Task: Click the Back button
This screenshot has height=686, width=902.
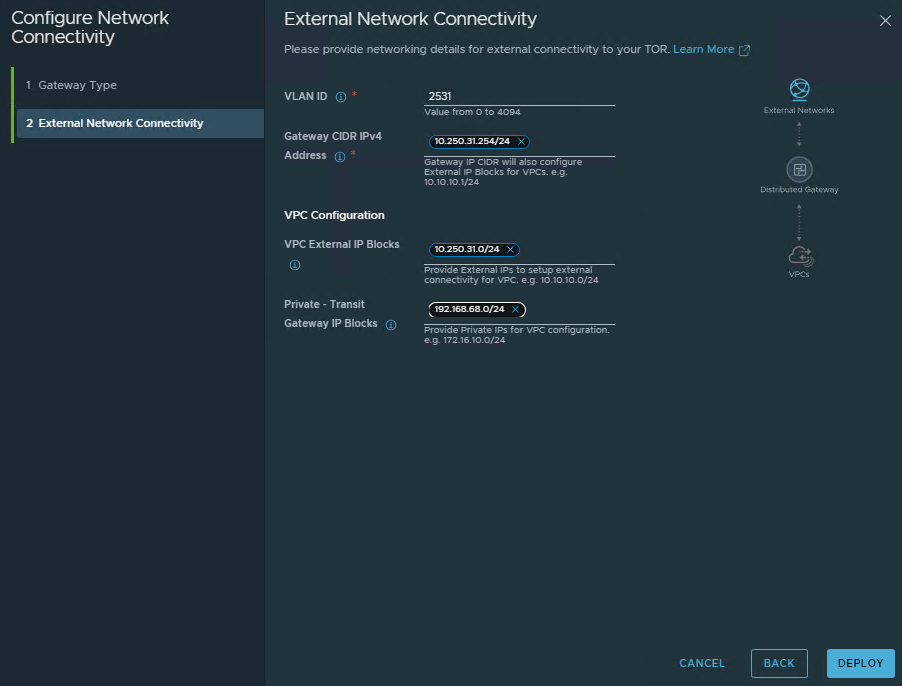Action: 778,663
